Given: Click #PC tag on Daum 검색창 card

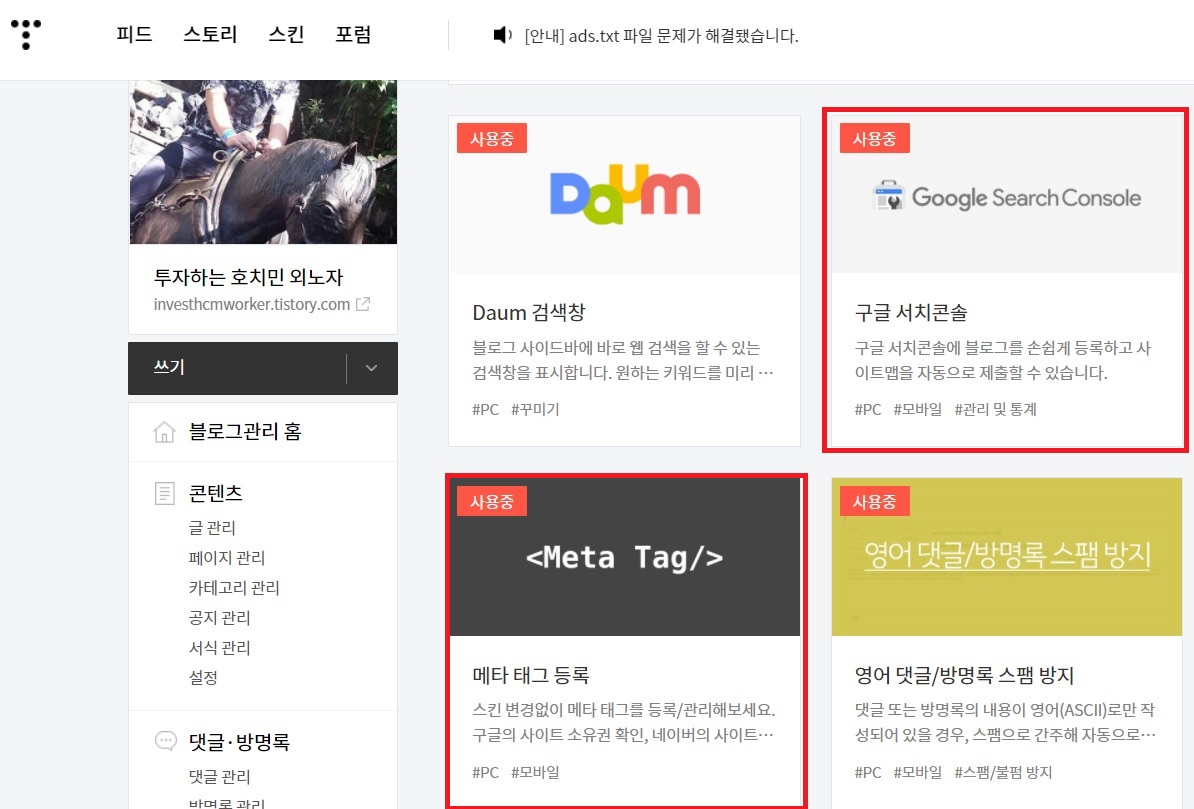Looking at the screenshot, I should (486, 409).
